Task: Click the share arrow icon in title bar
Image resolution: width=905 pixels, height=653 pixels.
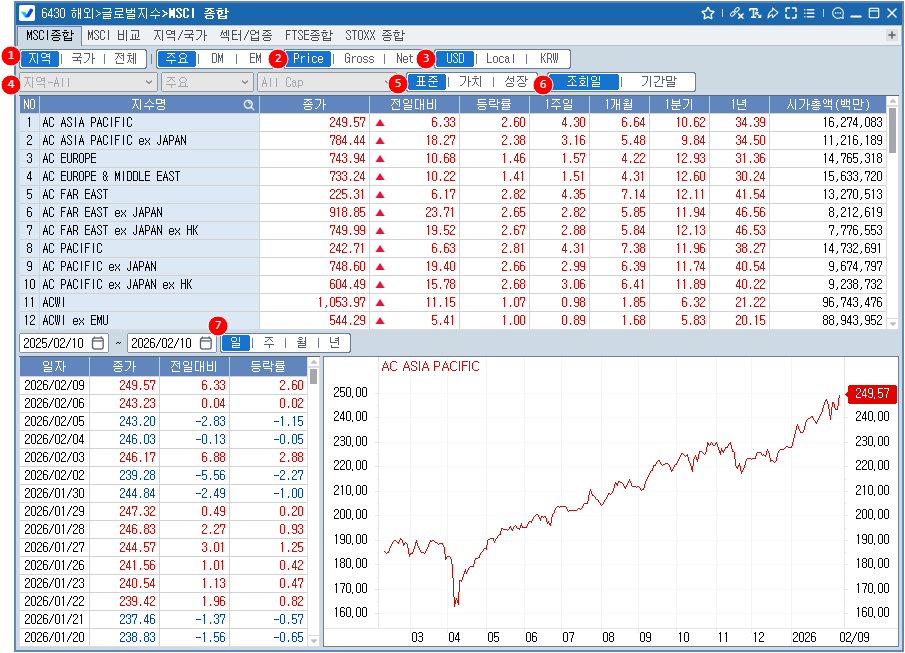Action: pyautogui.click(x=773, y=13)
